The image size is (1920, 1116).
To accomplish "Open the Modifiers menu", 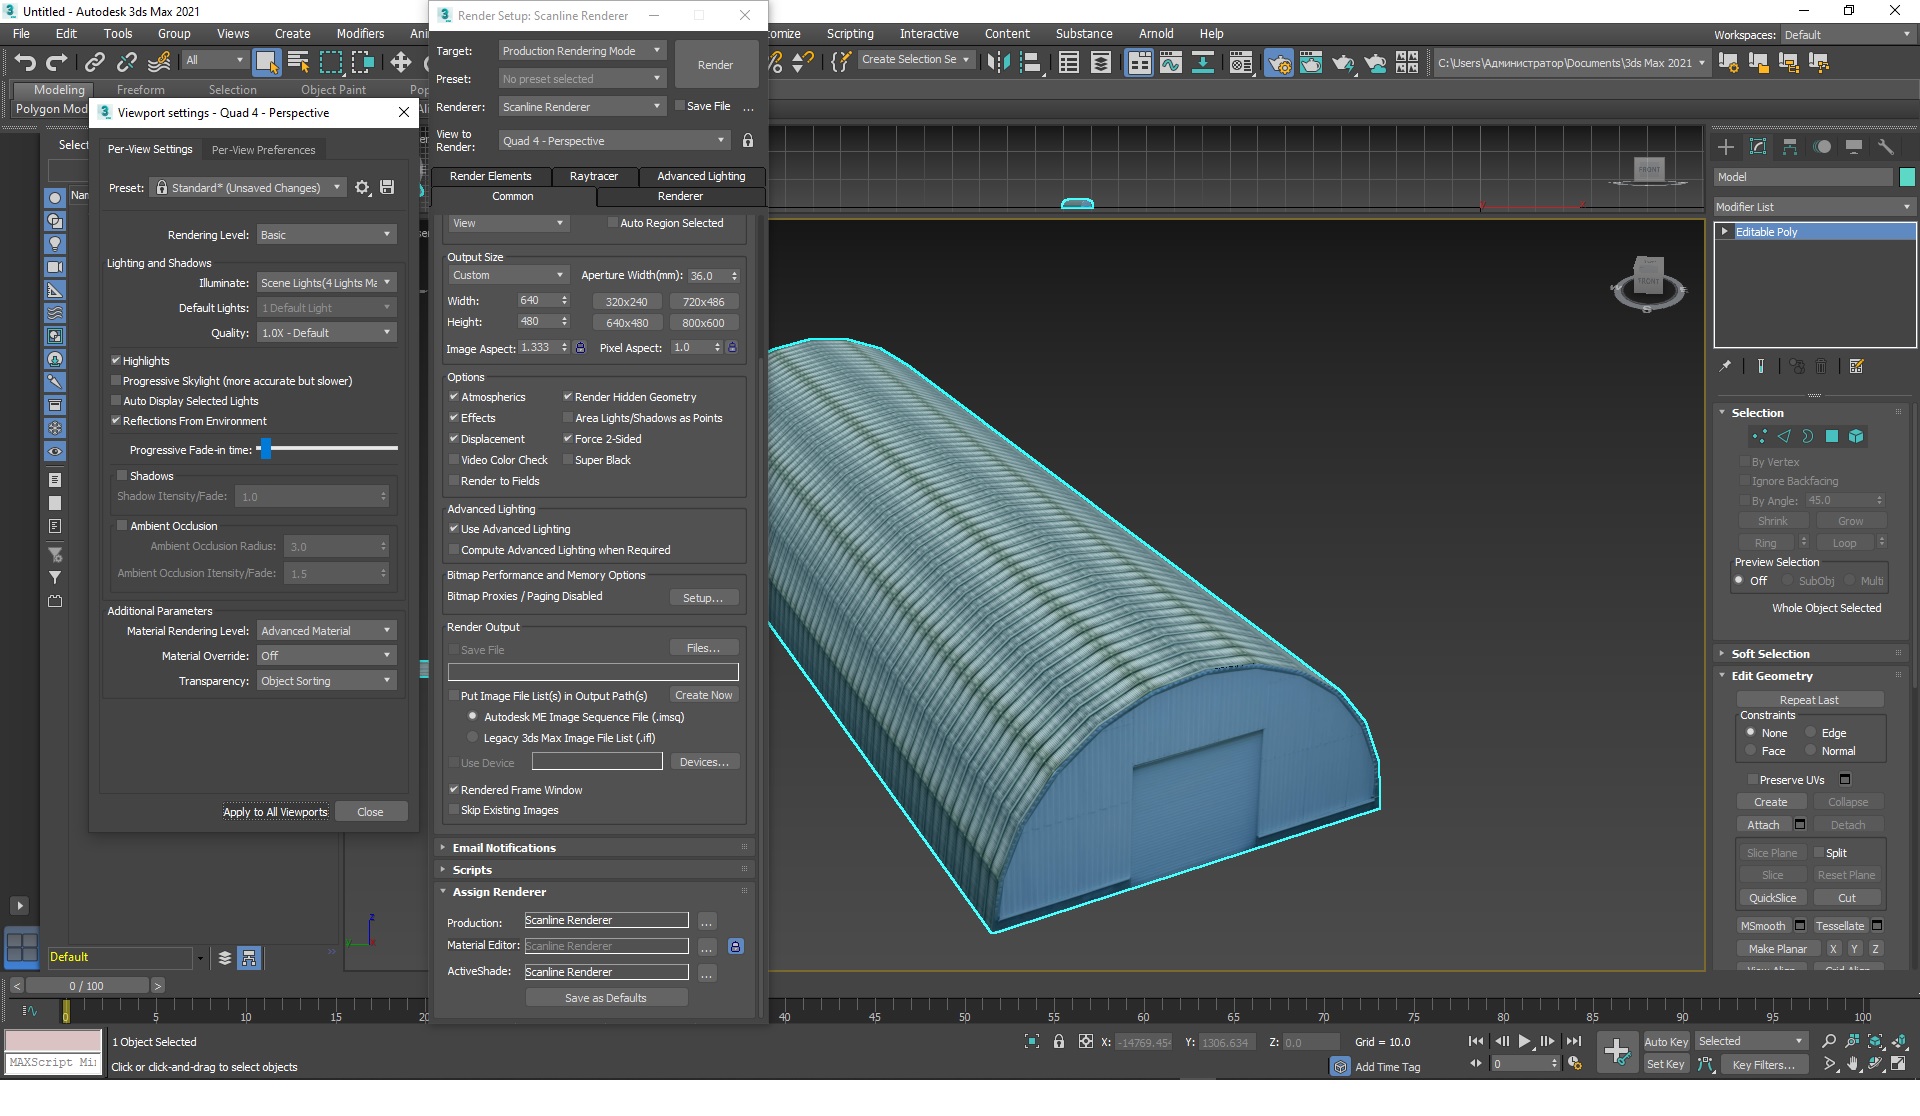I will (360, 33).
